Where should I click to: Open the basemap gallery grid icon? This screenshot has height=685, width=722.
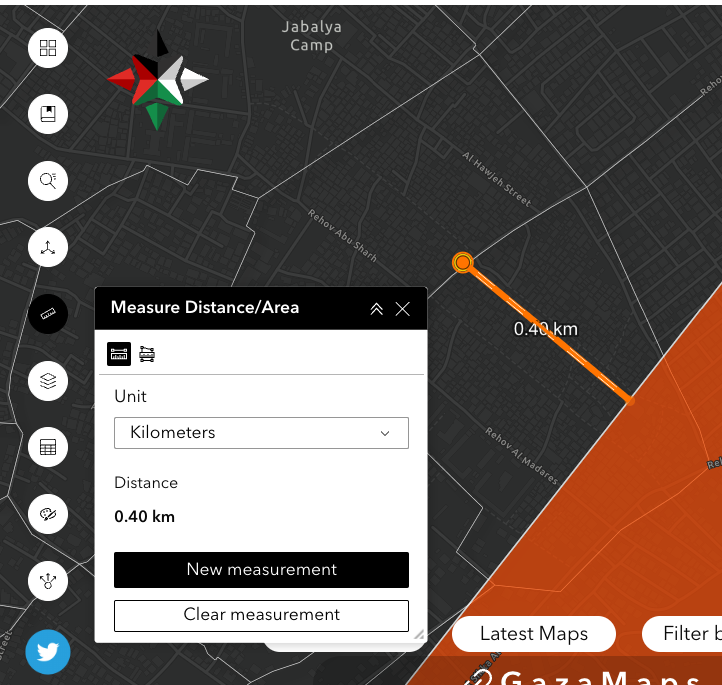click(48, 48)
